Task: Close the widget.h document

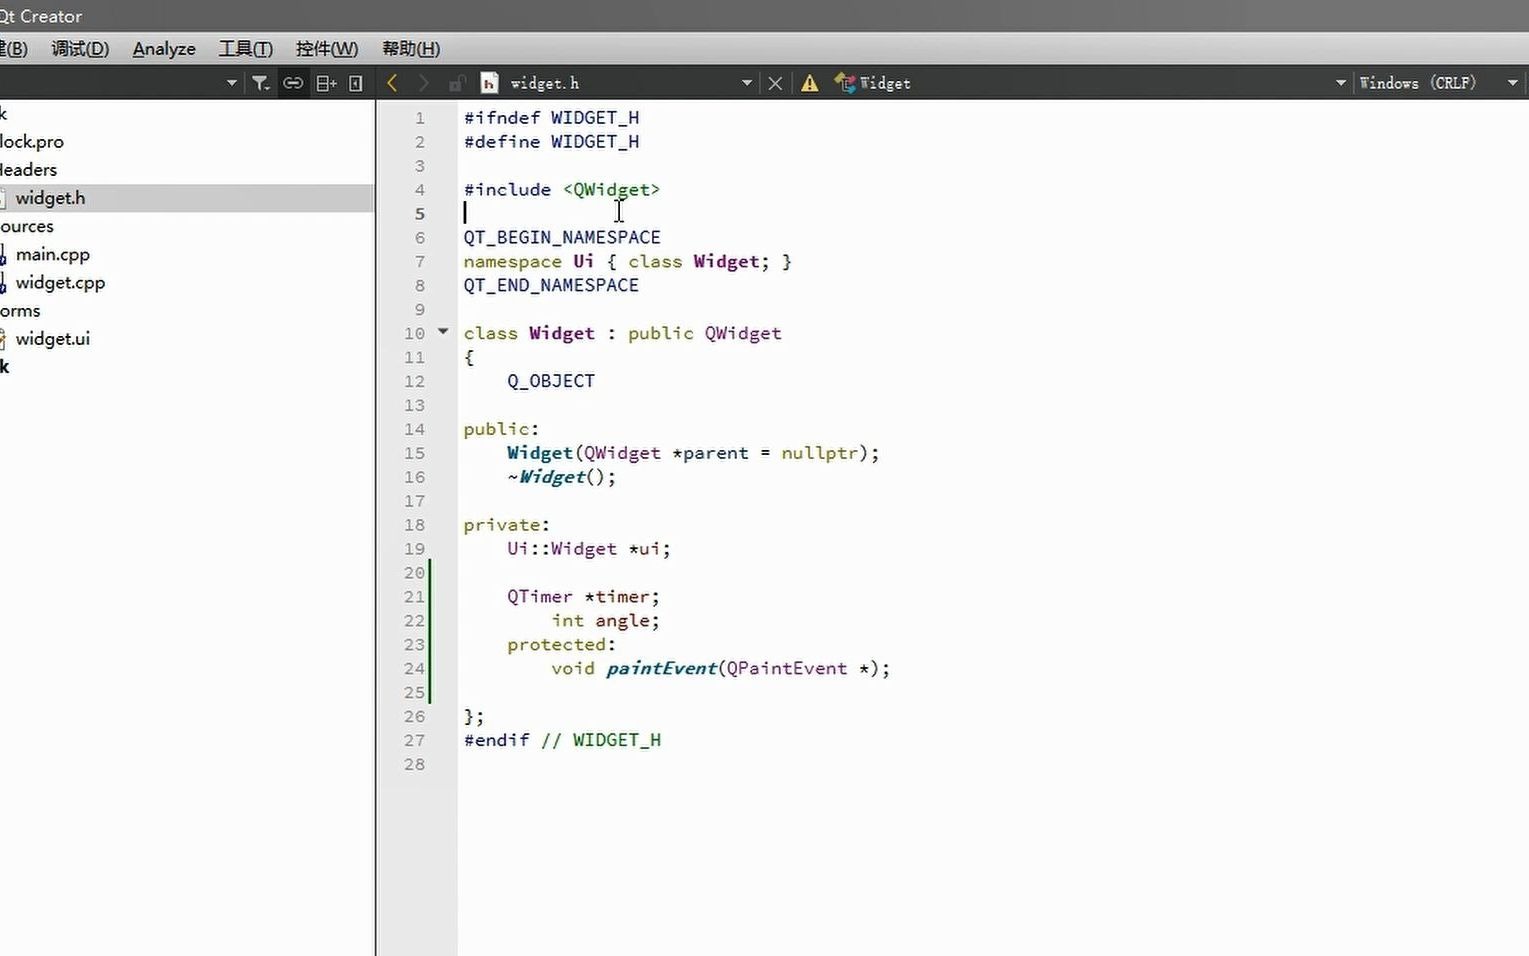Action: pyautogui.click(x=775, y=83)
